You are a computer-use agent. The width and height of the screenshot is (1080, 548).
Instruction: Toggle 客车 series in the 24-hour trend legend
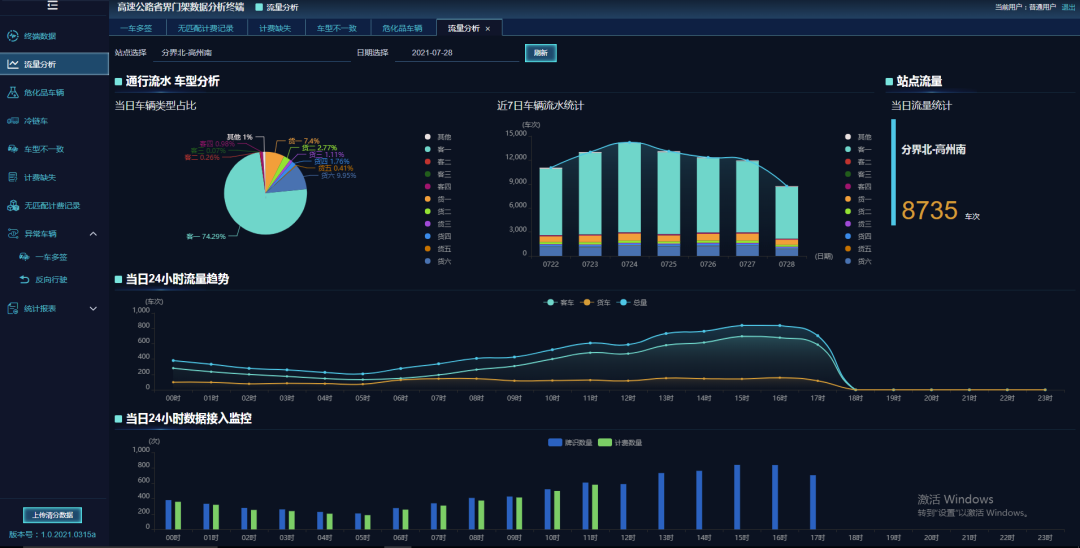555,302
